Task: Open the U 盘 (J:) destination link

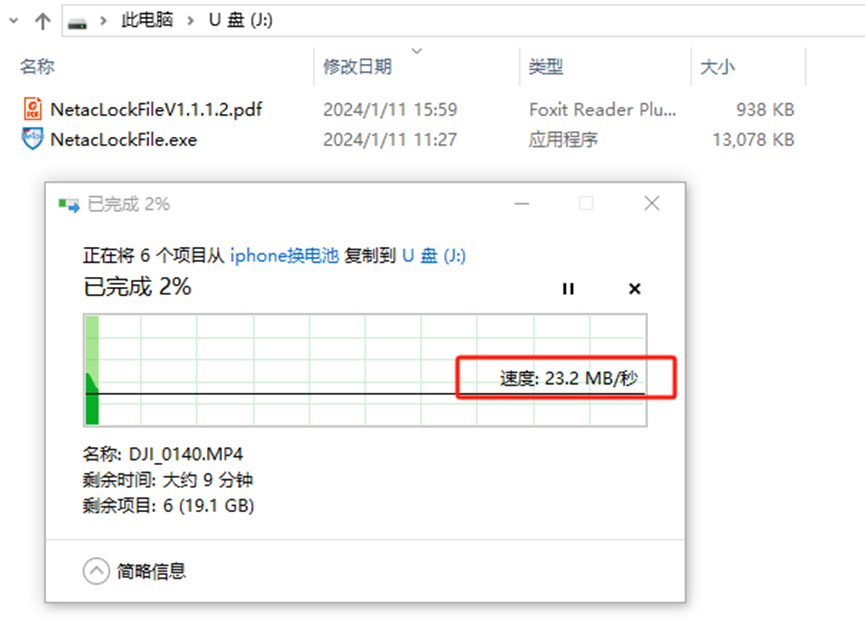Action: pos(434,255)
